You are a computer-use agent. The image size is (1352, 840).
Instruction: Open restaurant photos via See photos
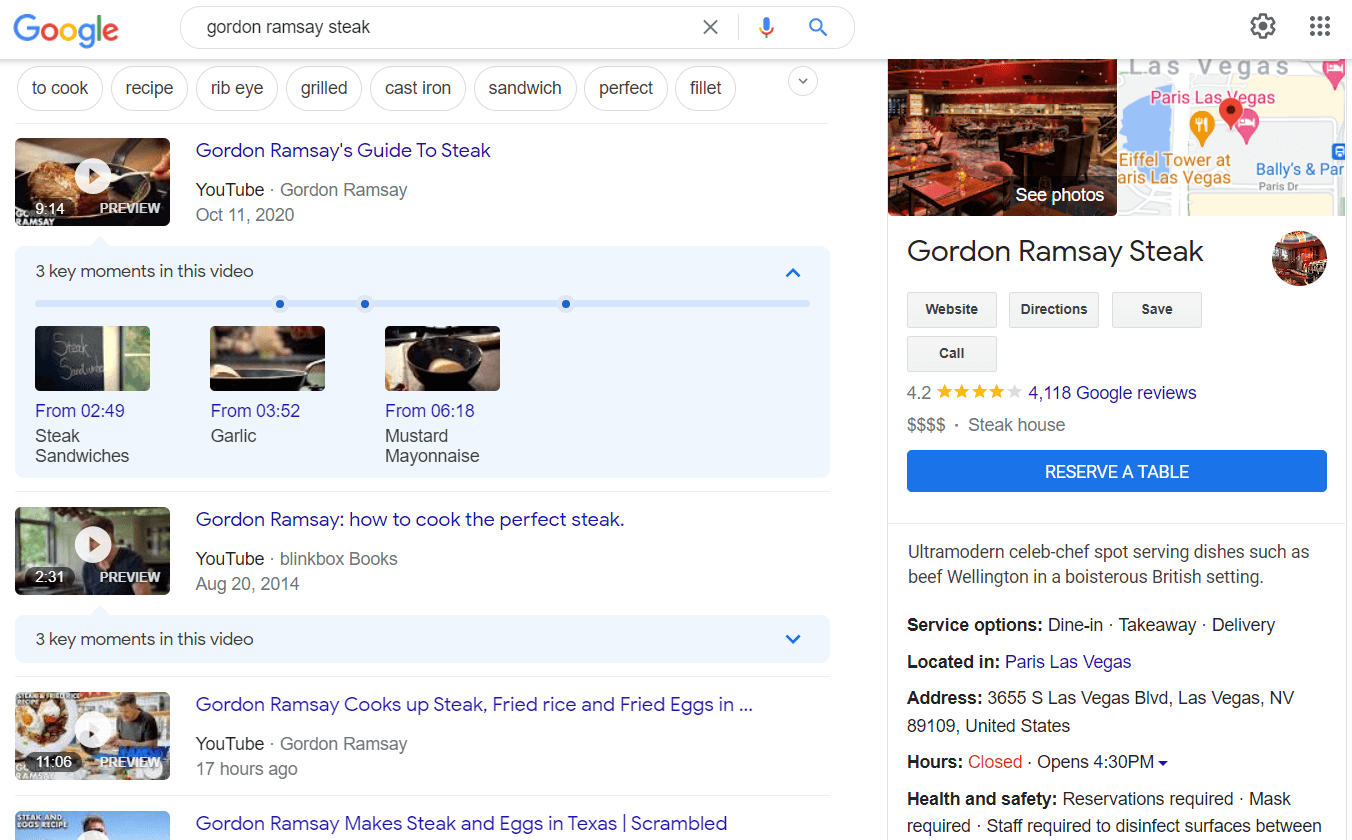[1059, 195]
